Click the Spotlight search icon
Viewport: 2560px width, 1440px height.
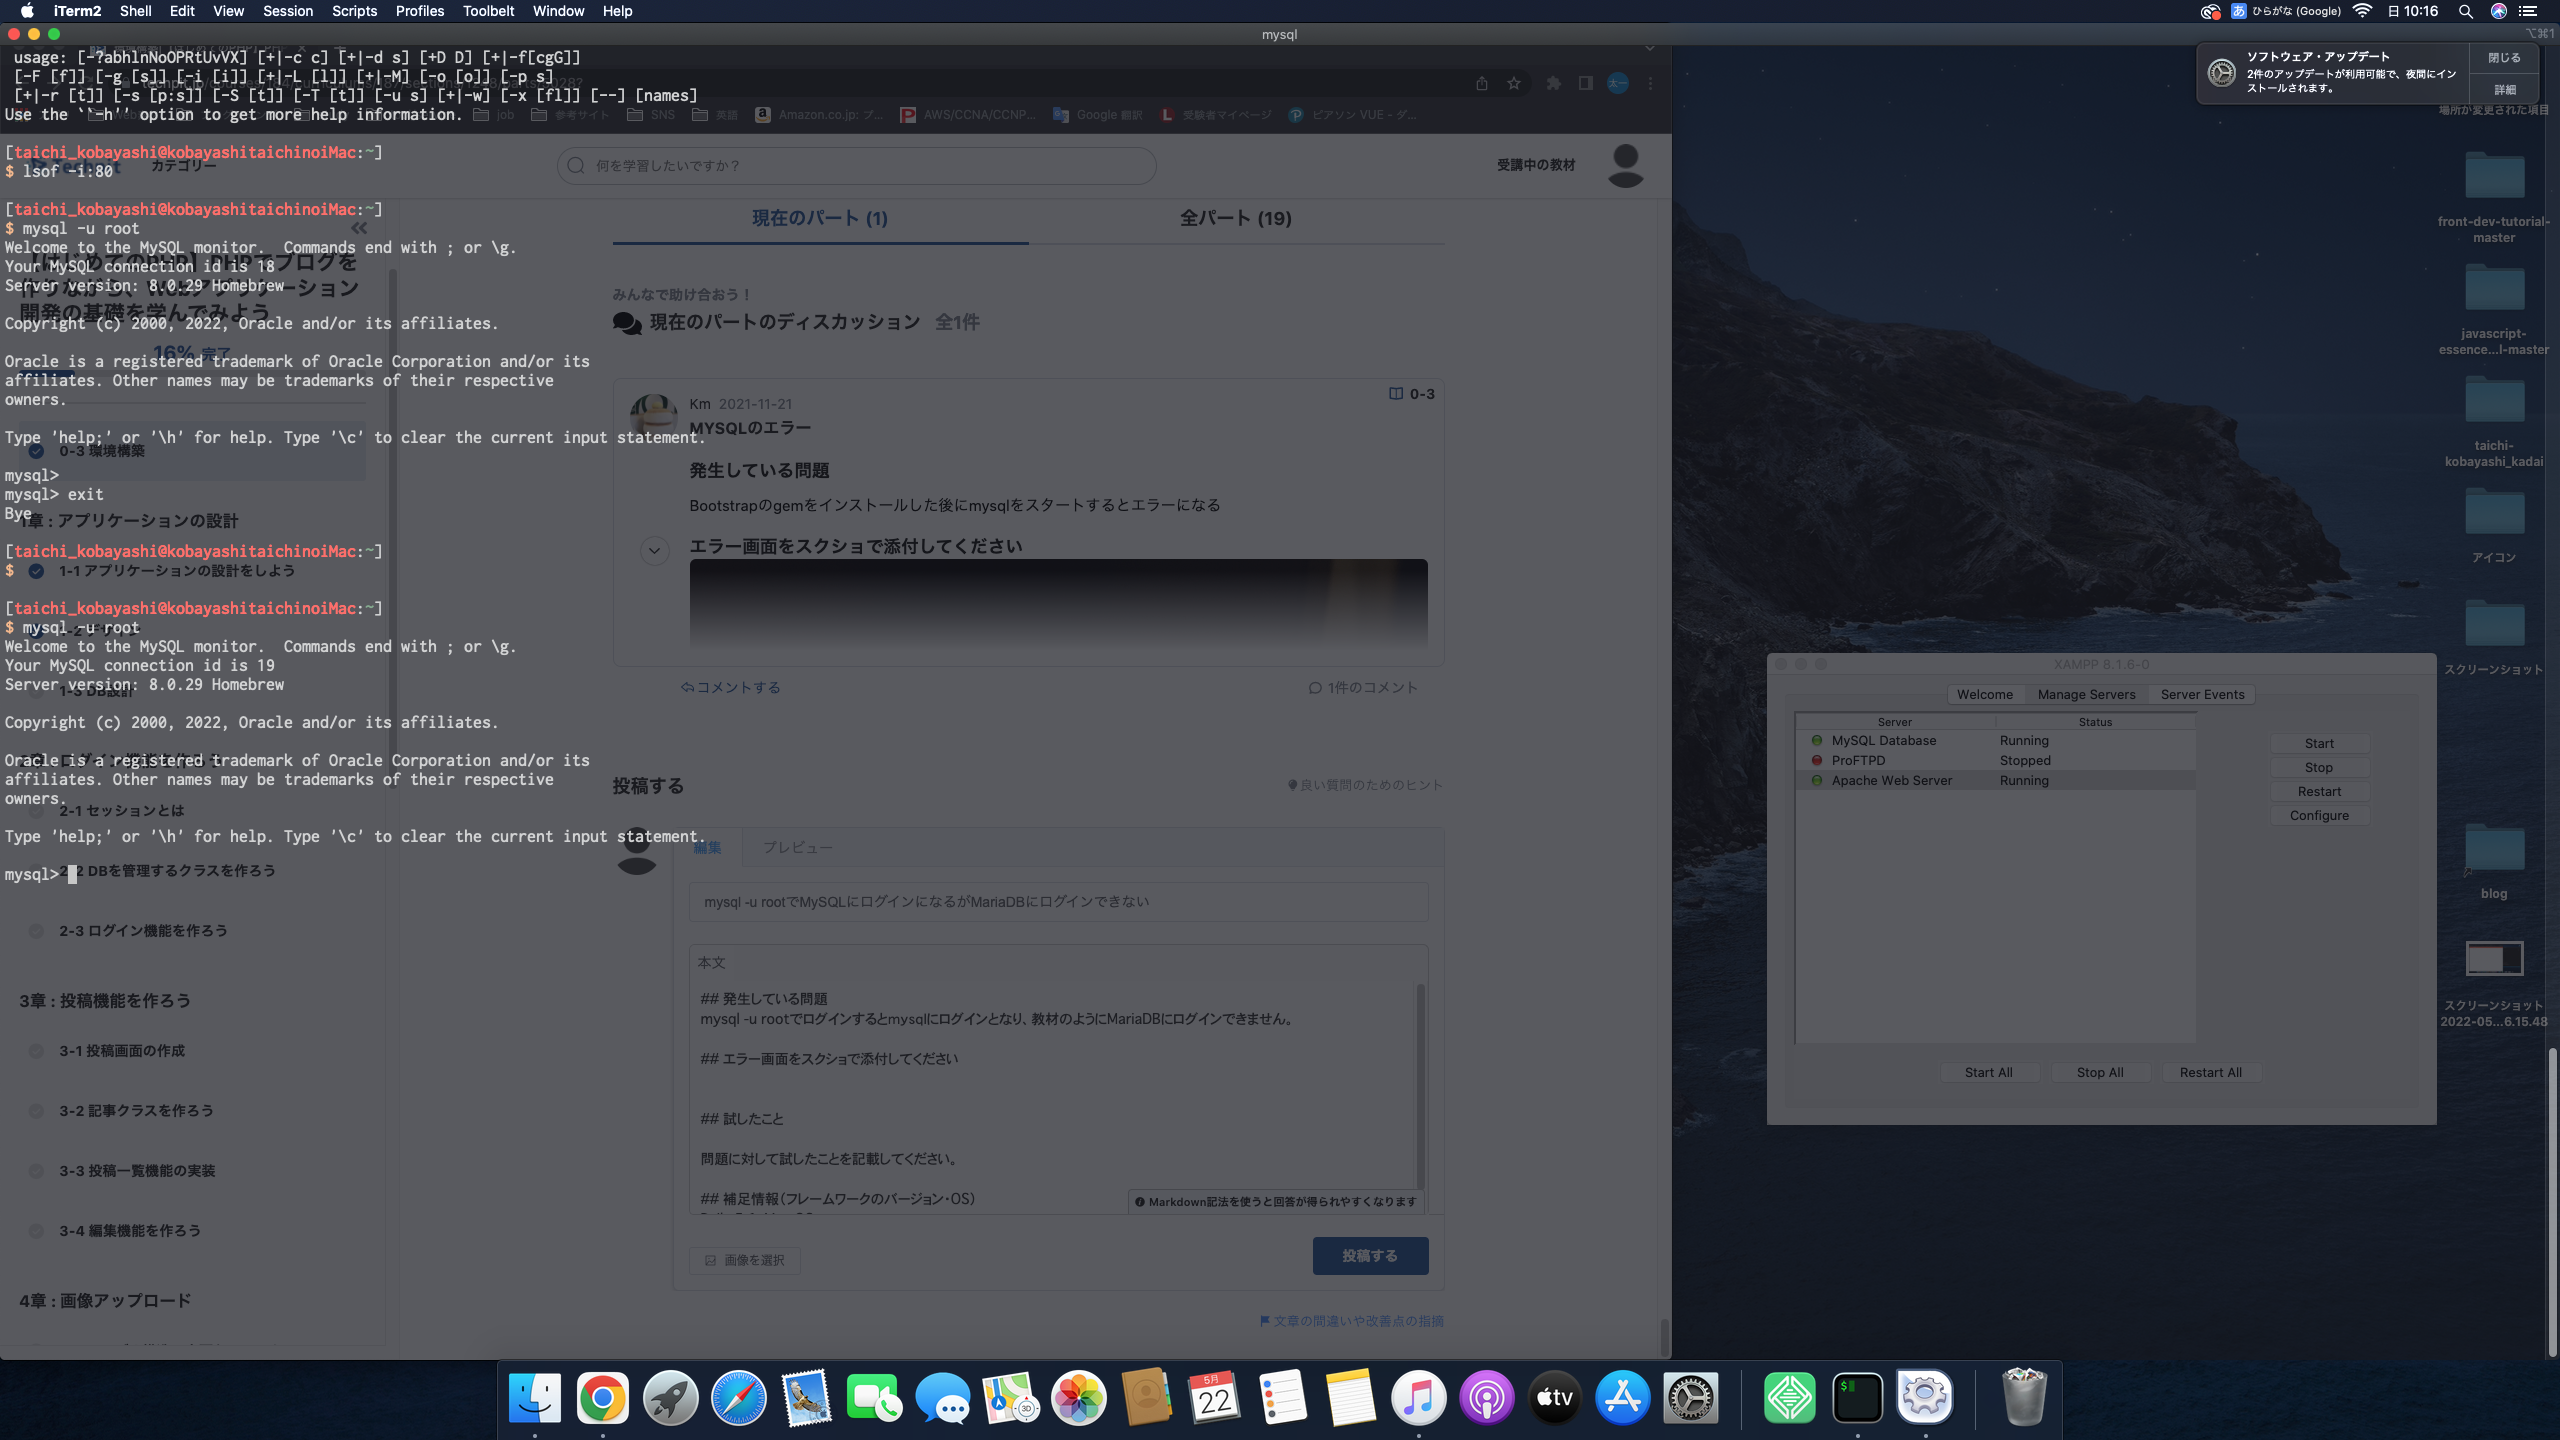pyautogui.click(x=2465, y=11)
